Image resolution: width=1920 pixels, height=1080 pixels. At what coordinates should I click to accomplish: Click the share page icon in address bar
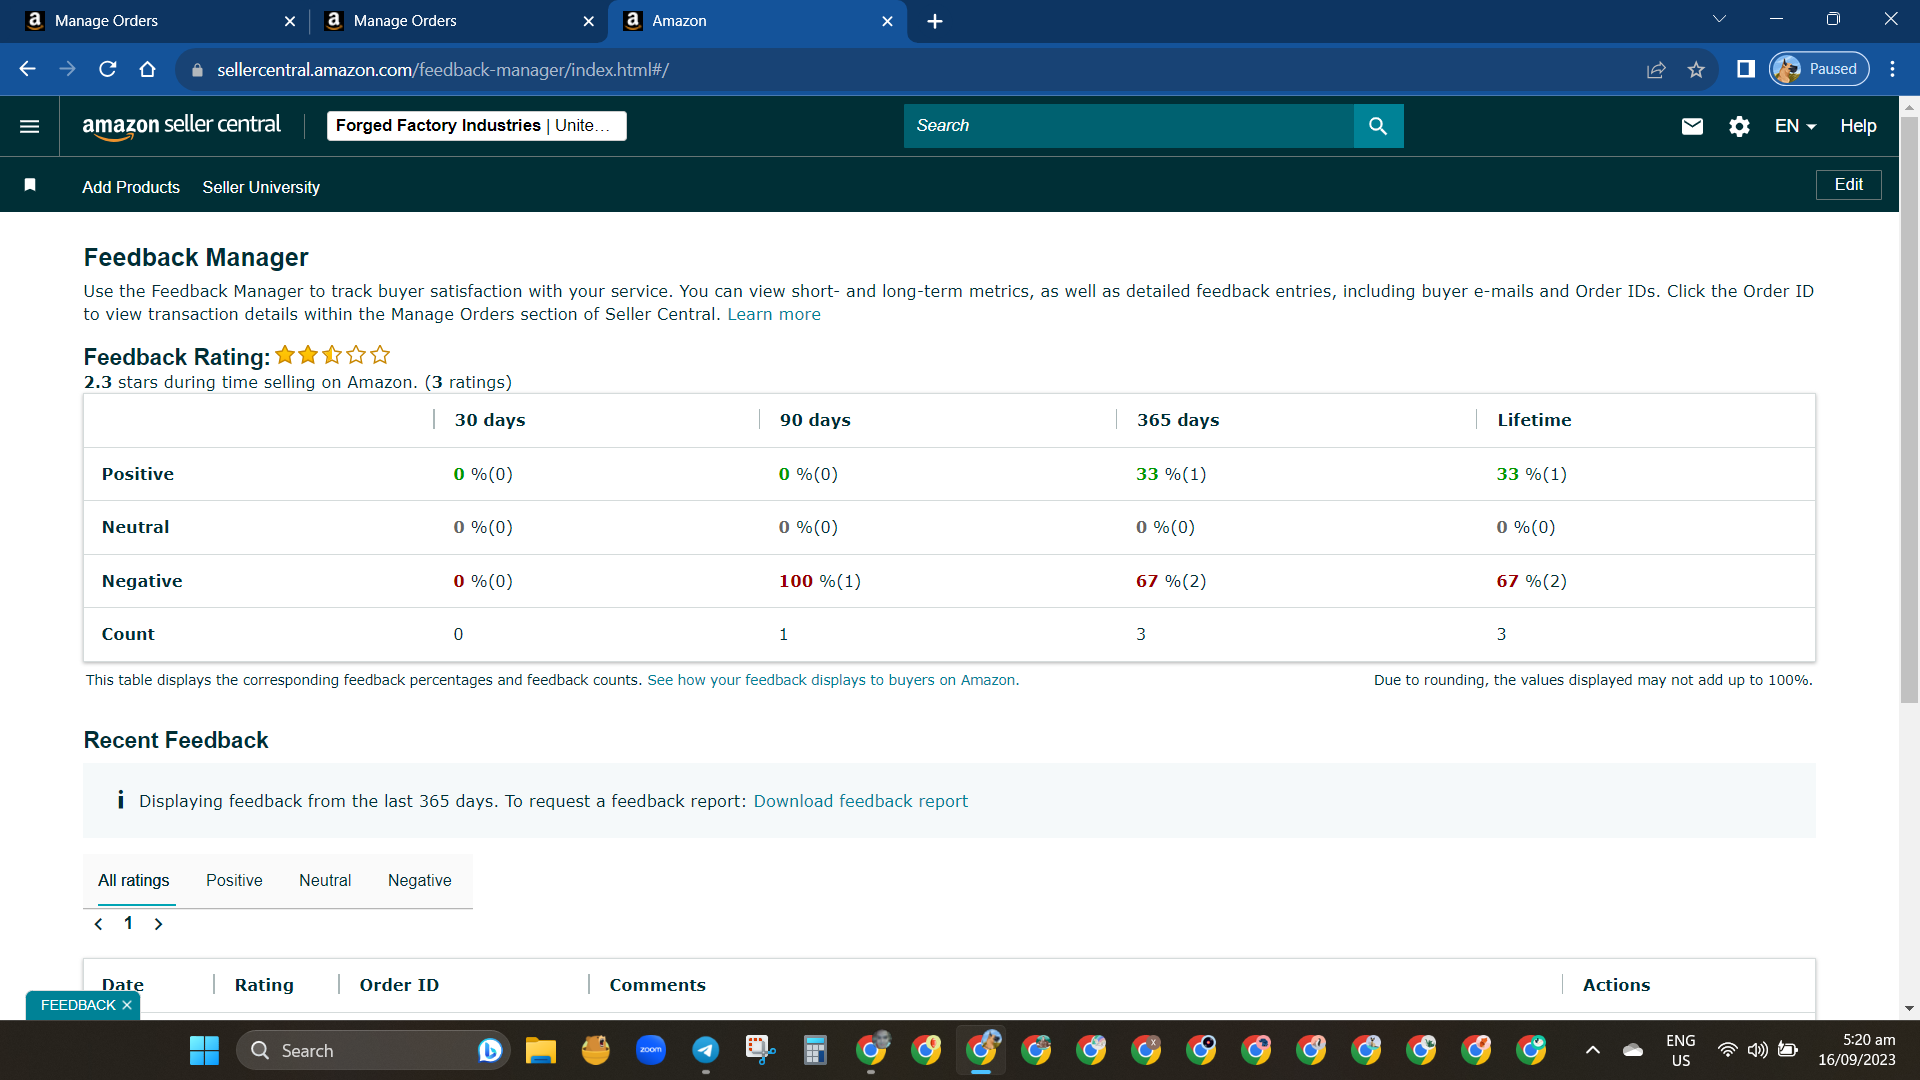pos(1656,69)
